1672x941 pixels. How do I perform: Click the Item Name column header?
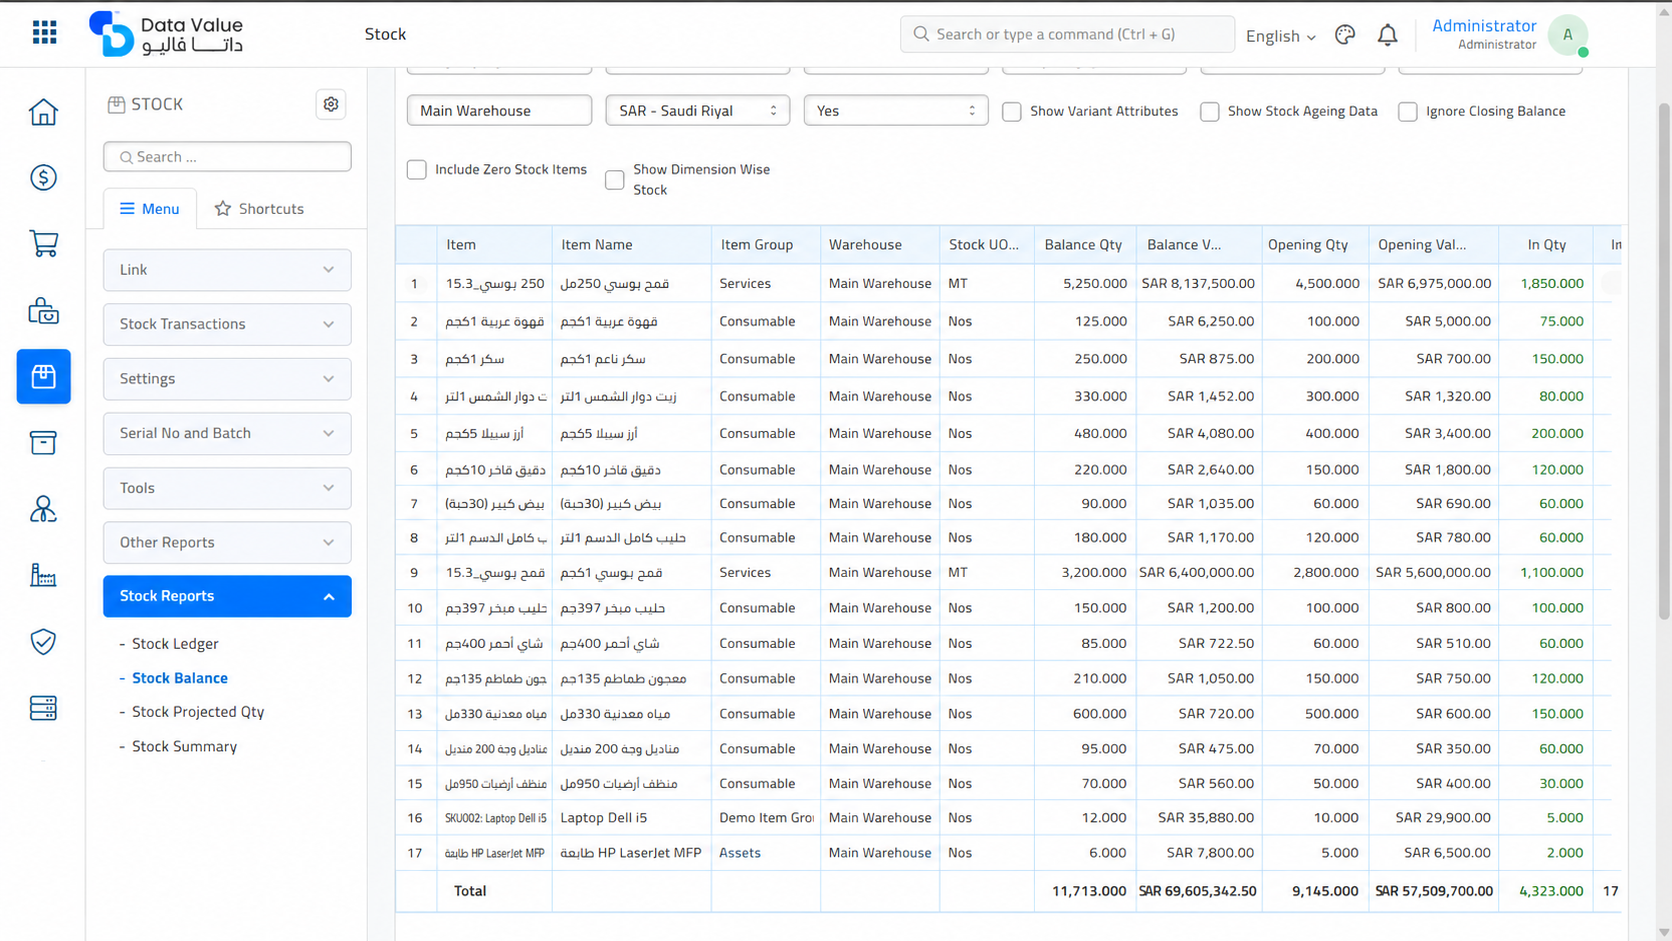coord(631,245)
